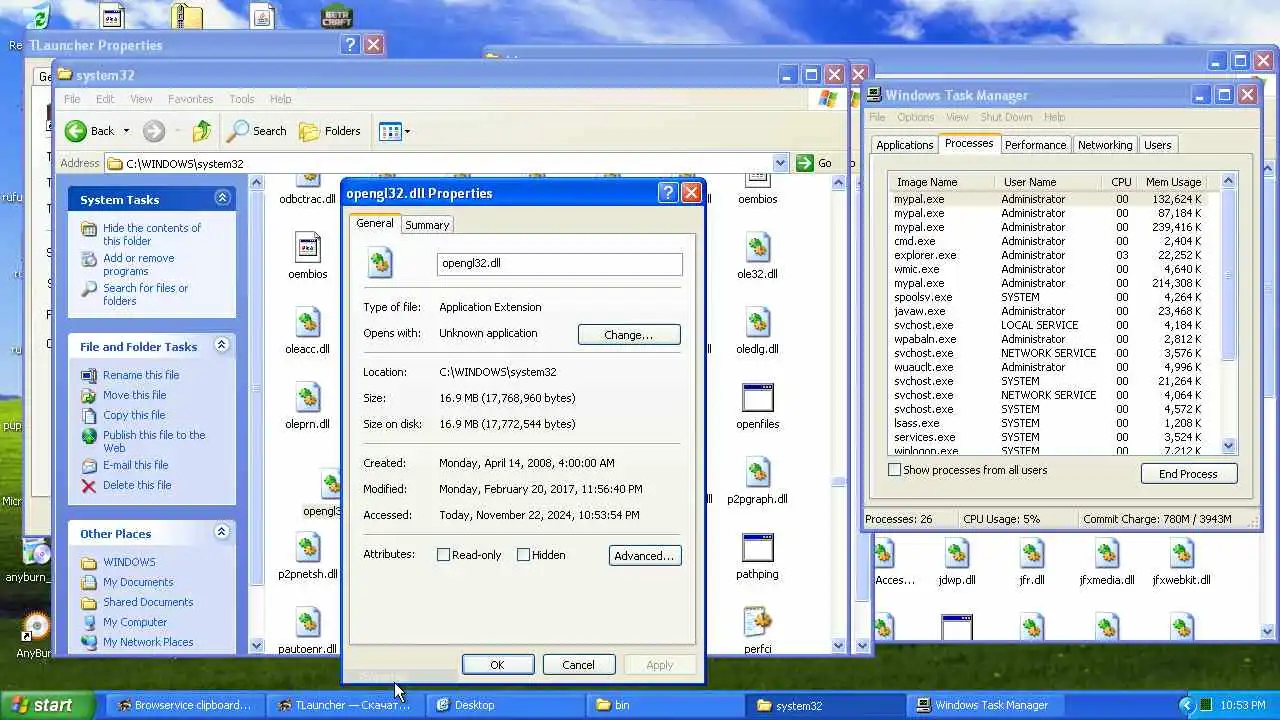Image resolution: width=1280 pixels, height=720 pixels.
Task: Click the Advanced... attributes button
Action: pyautogui.click(x=645, y=556)
